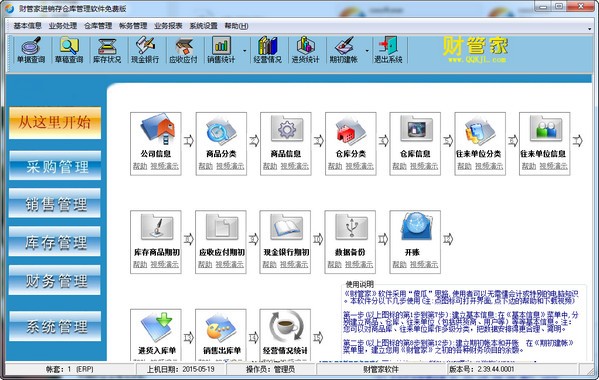The image size is (599, 380).
Task: Switch to 销售管理 in the sidebar
Action: pyautogui.click(x=55, y=203)
